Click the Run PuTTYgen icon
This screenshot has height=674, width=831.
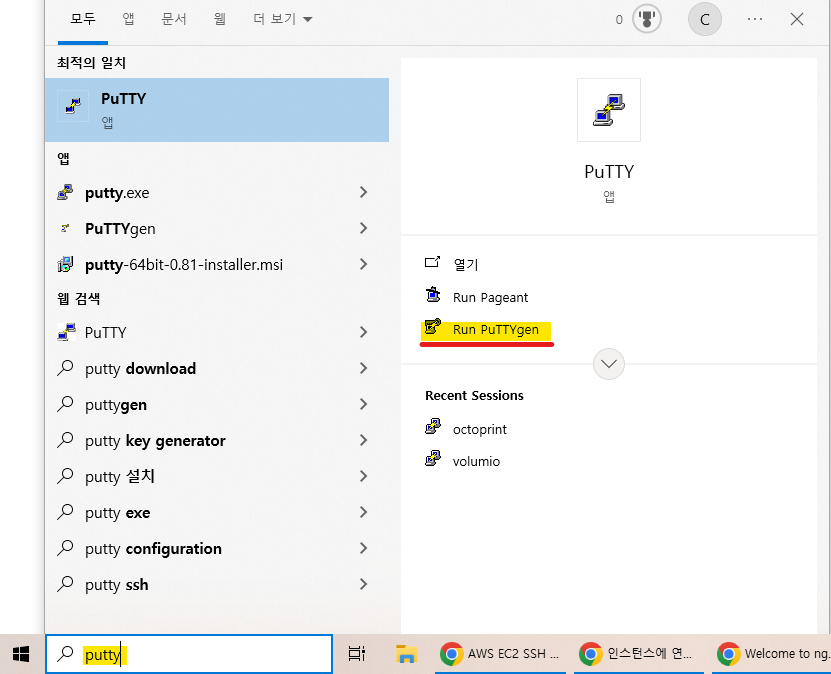click(432, 327)
